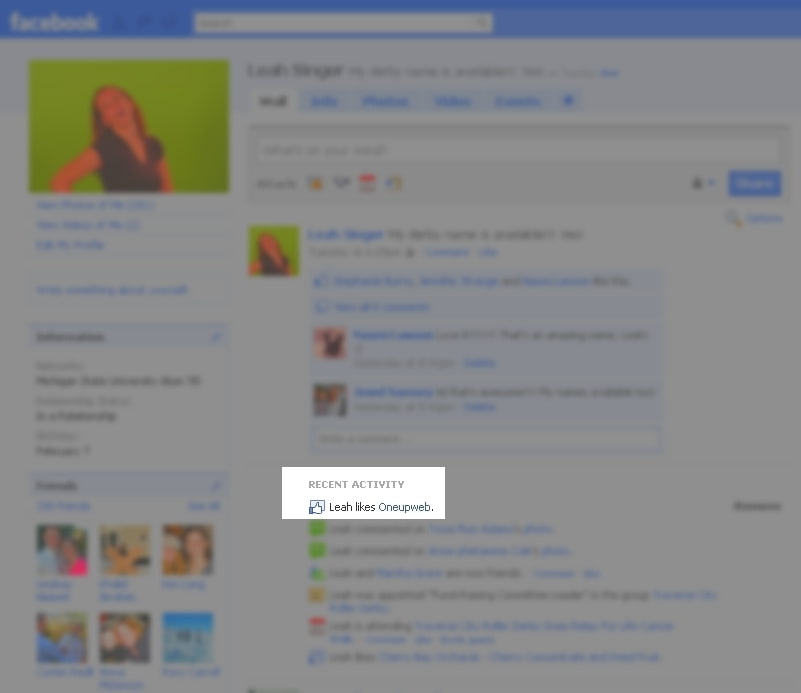Delete the second comment
The height and width of the screenshot is (693, 801).
pos(479,407)
